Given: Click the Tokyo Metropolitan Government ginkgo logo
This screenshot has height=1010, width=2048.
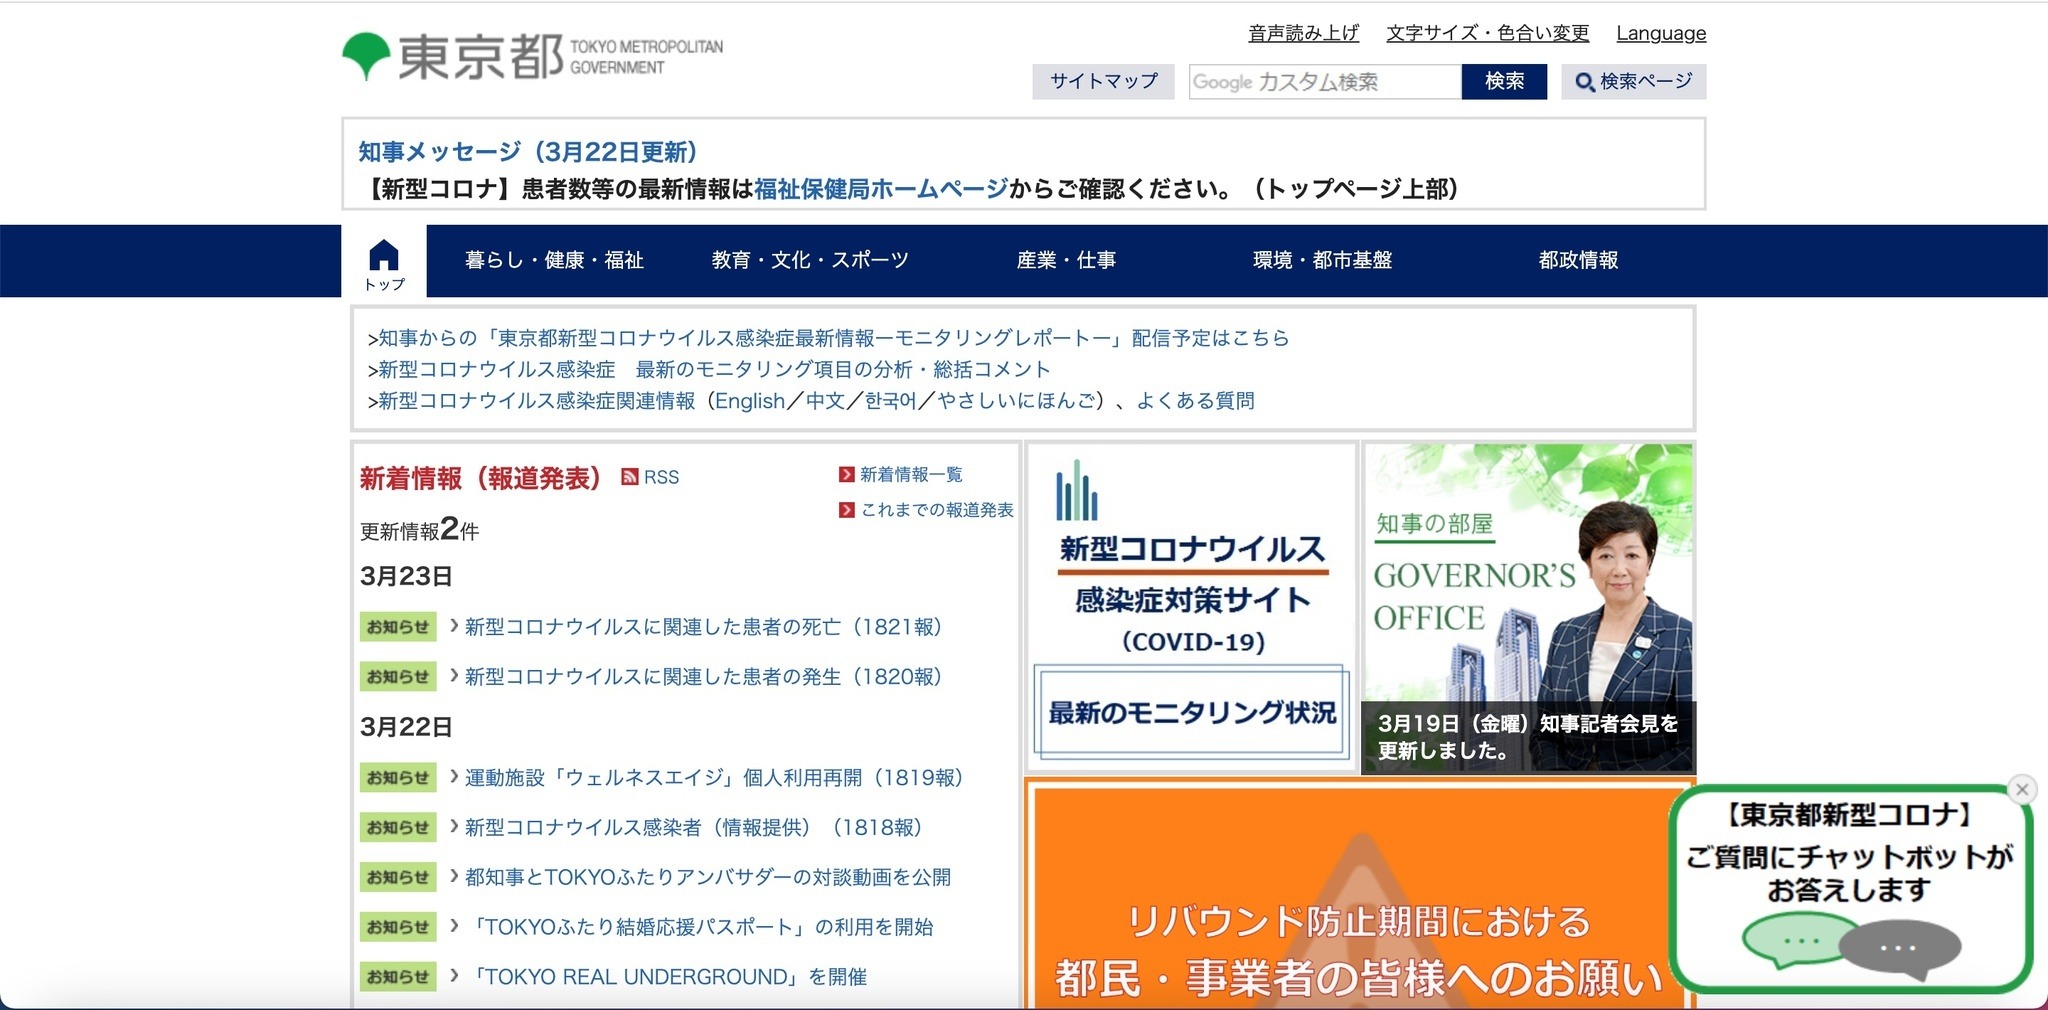Looking at the screenshot, I should 366,55.
